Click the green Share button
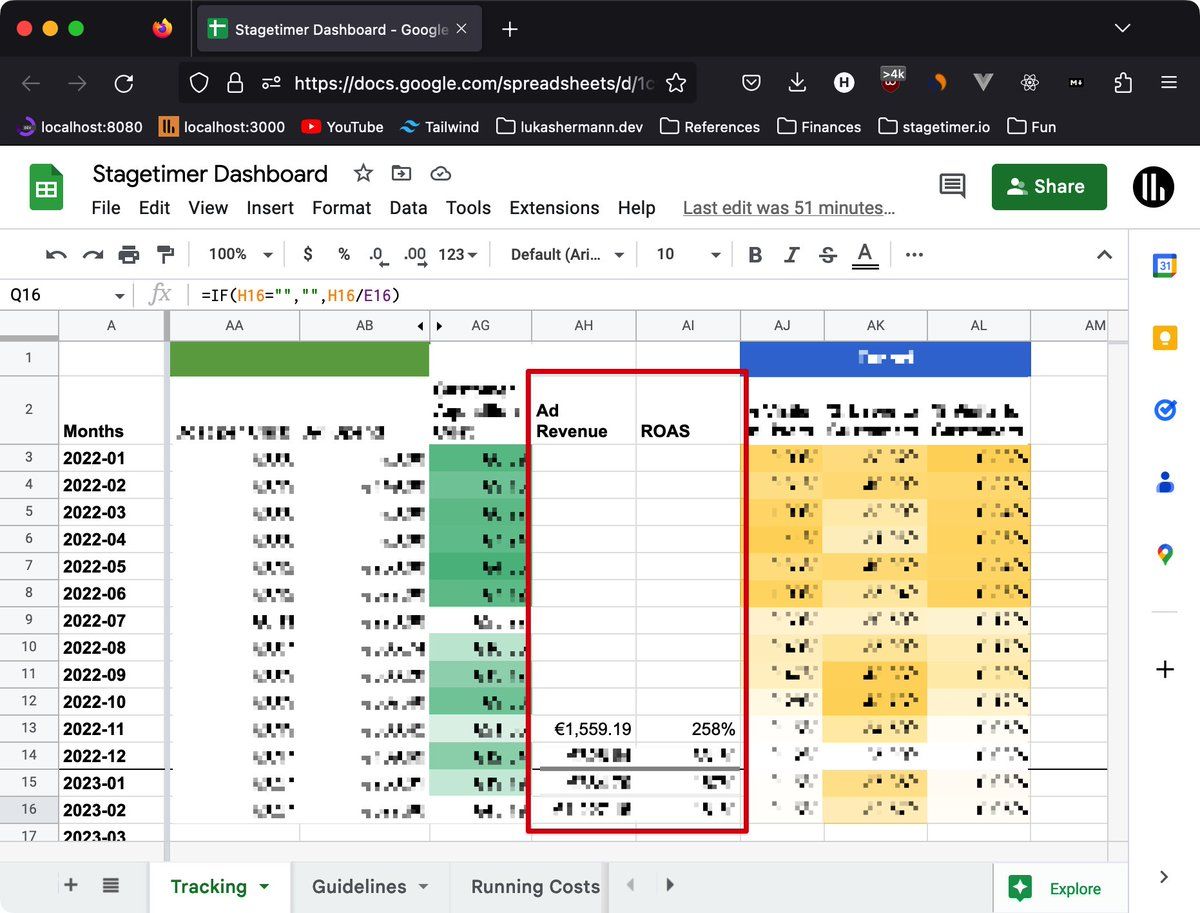 1048,187
